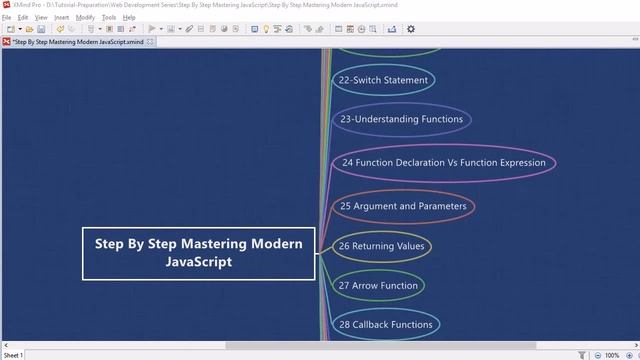This screenshot has height=360, width=640.
Task: Click the filter funnel icon in status bar
Action: coord(582,355)
